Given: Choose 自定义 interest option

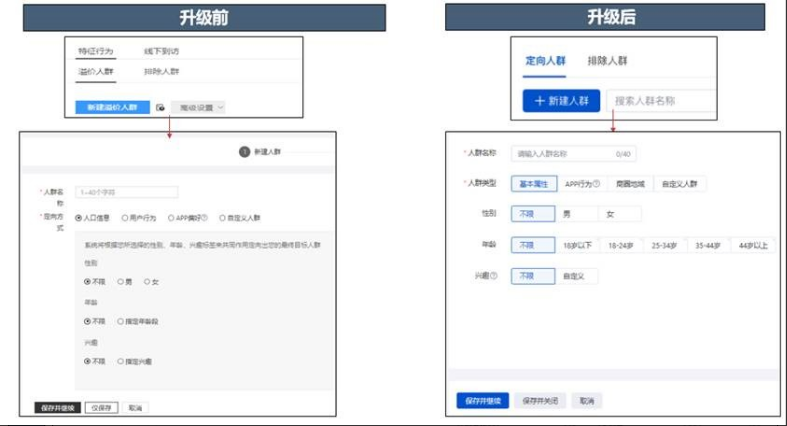Looking at the screenshot, I should (x=577, y=276).
